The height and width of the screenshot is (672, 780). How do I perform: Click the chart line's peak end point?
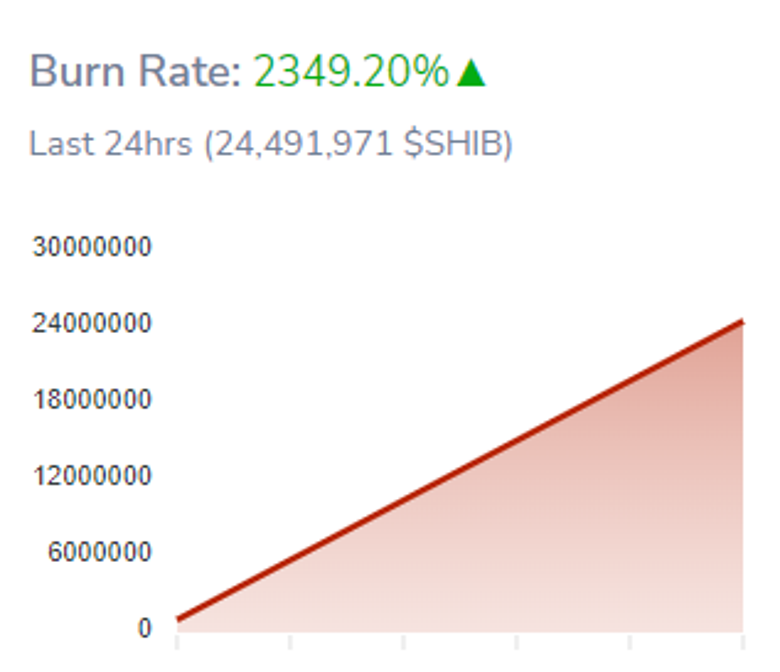coord(742,322)
